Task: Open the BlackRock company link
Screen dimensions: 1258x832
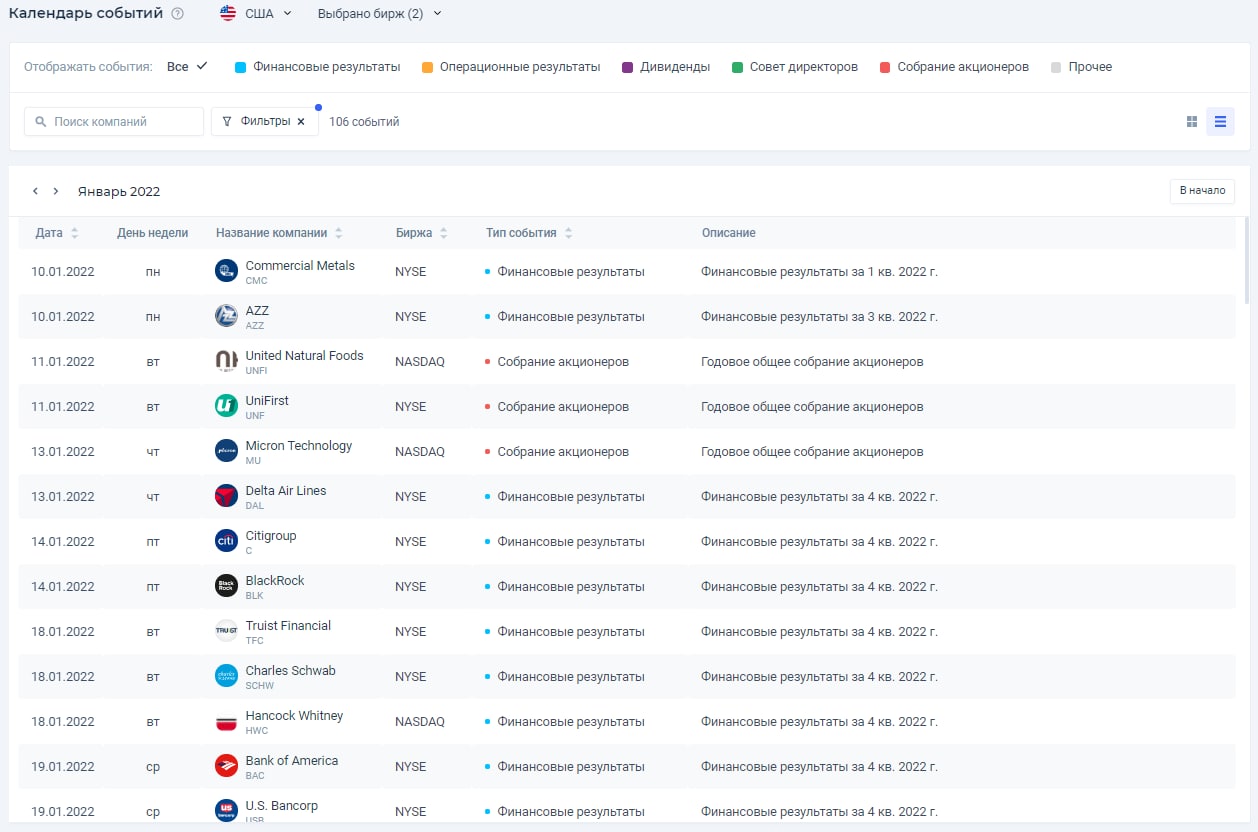Action: pyautogui.click(x=275, y=581)
